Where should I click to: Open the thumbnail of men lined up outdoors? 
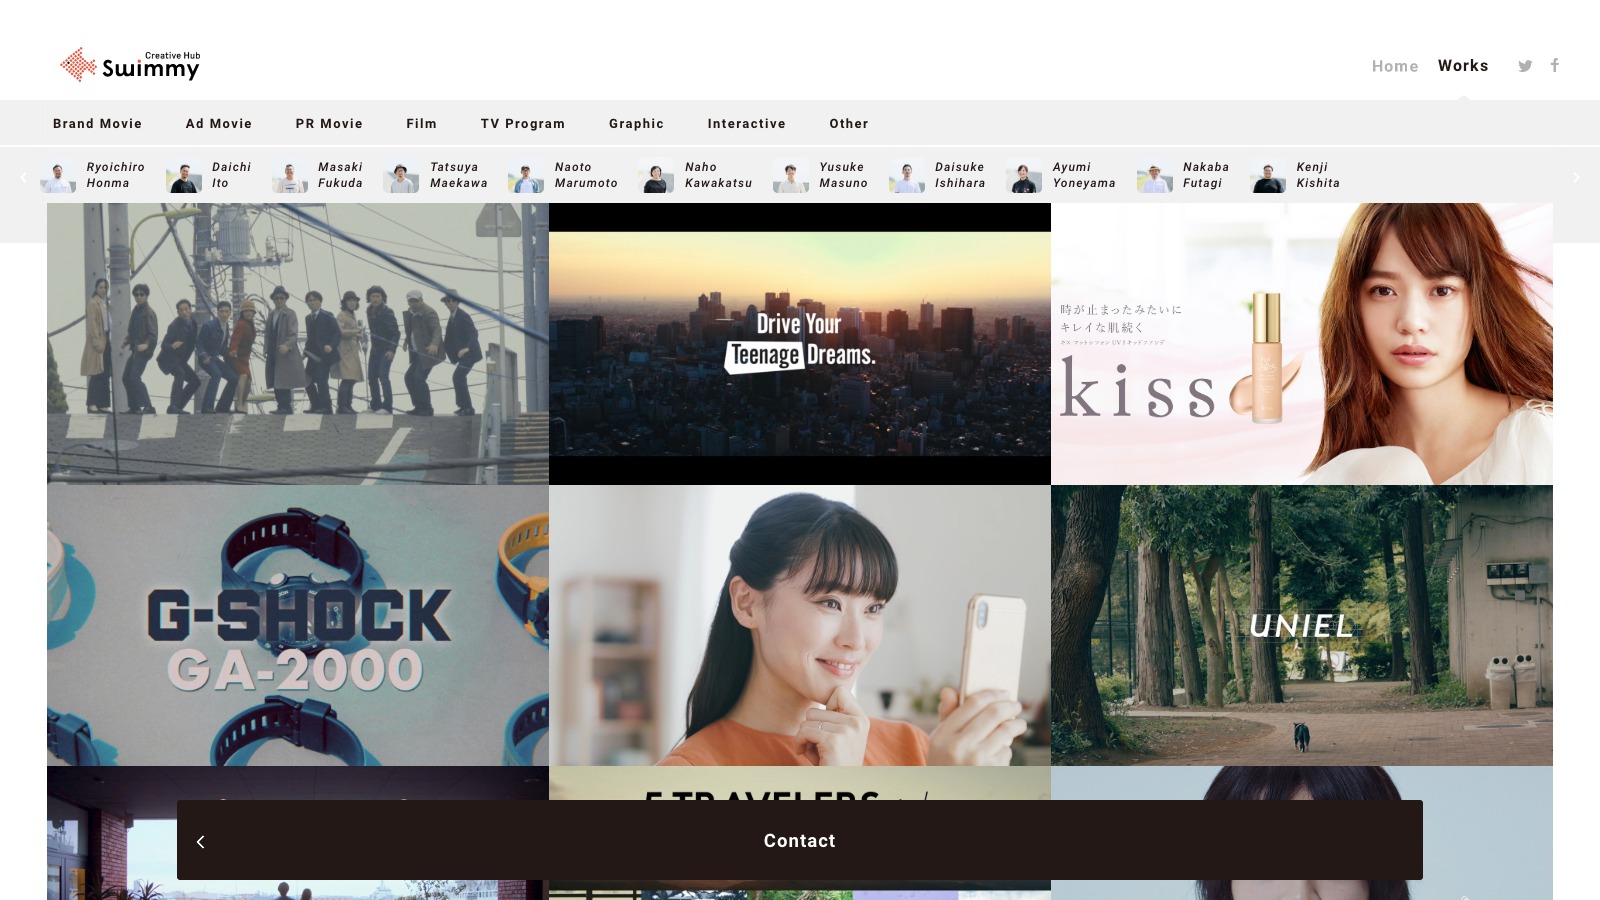298,344
